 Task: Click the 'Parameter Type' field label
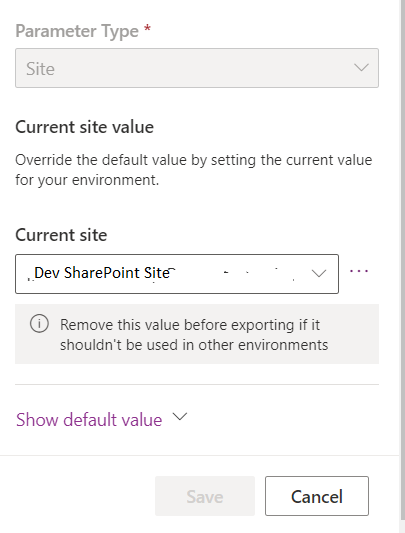tap(77, 31)
